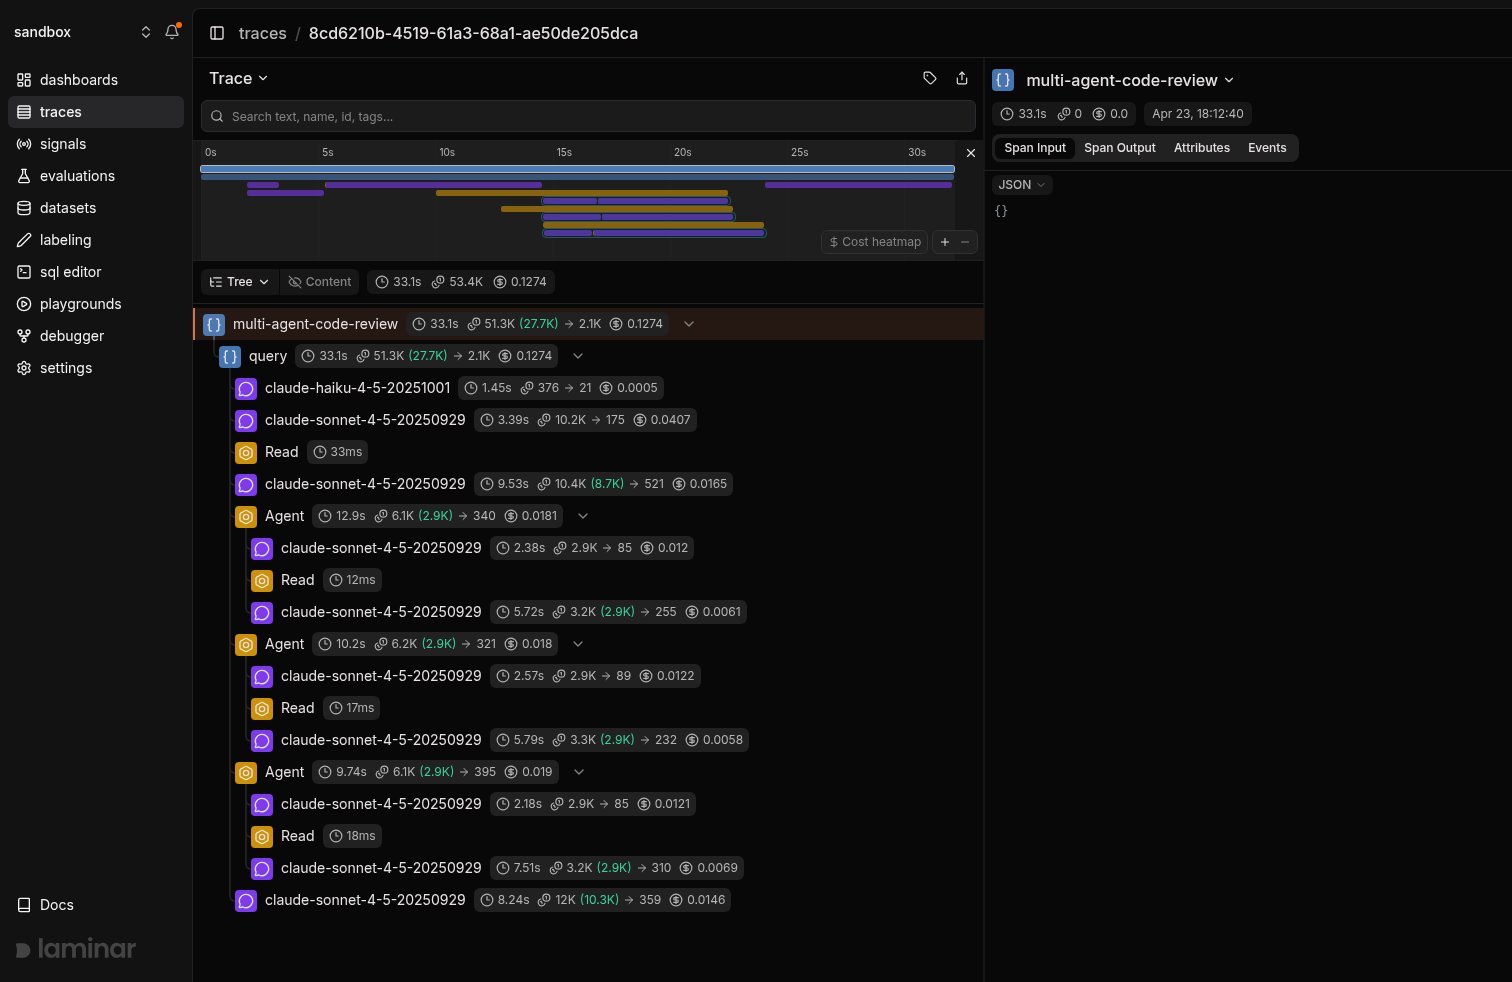The image size is (1512, 982).
Task: Collapse the Agent span lasting 12.9s
Action: pyautogui.click(x=583, y=516)
